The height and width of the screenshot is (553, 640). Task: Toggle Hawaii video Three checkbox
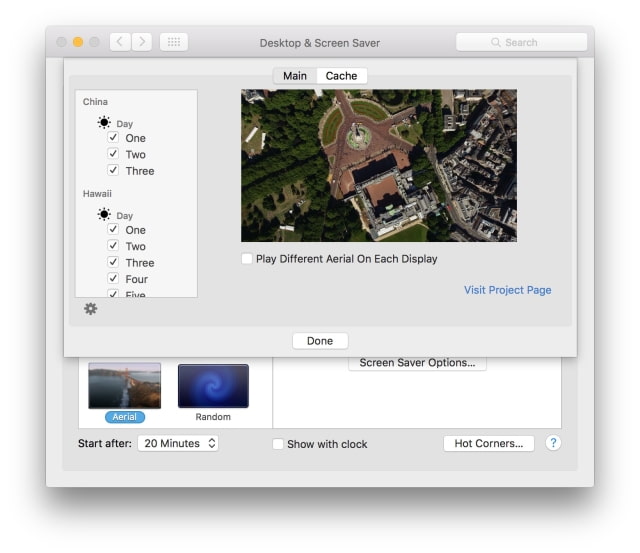point(113,262)
